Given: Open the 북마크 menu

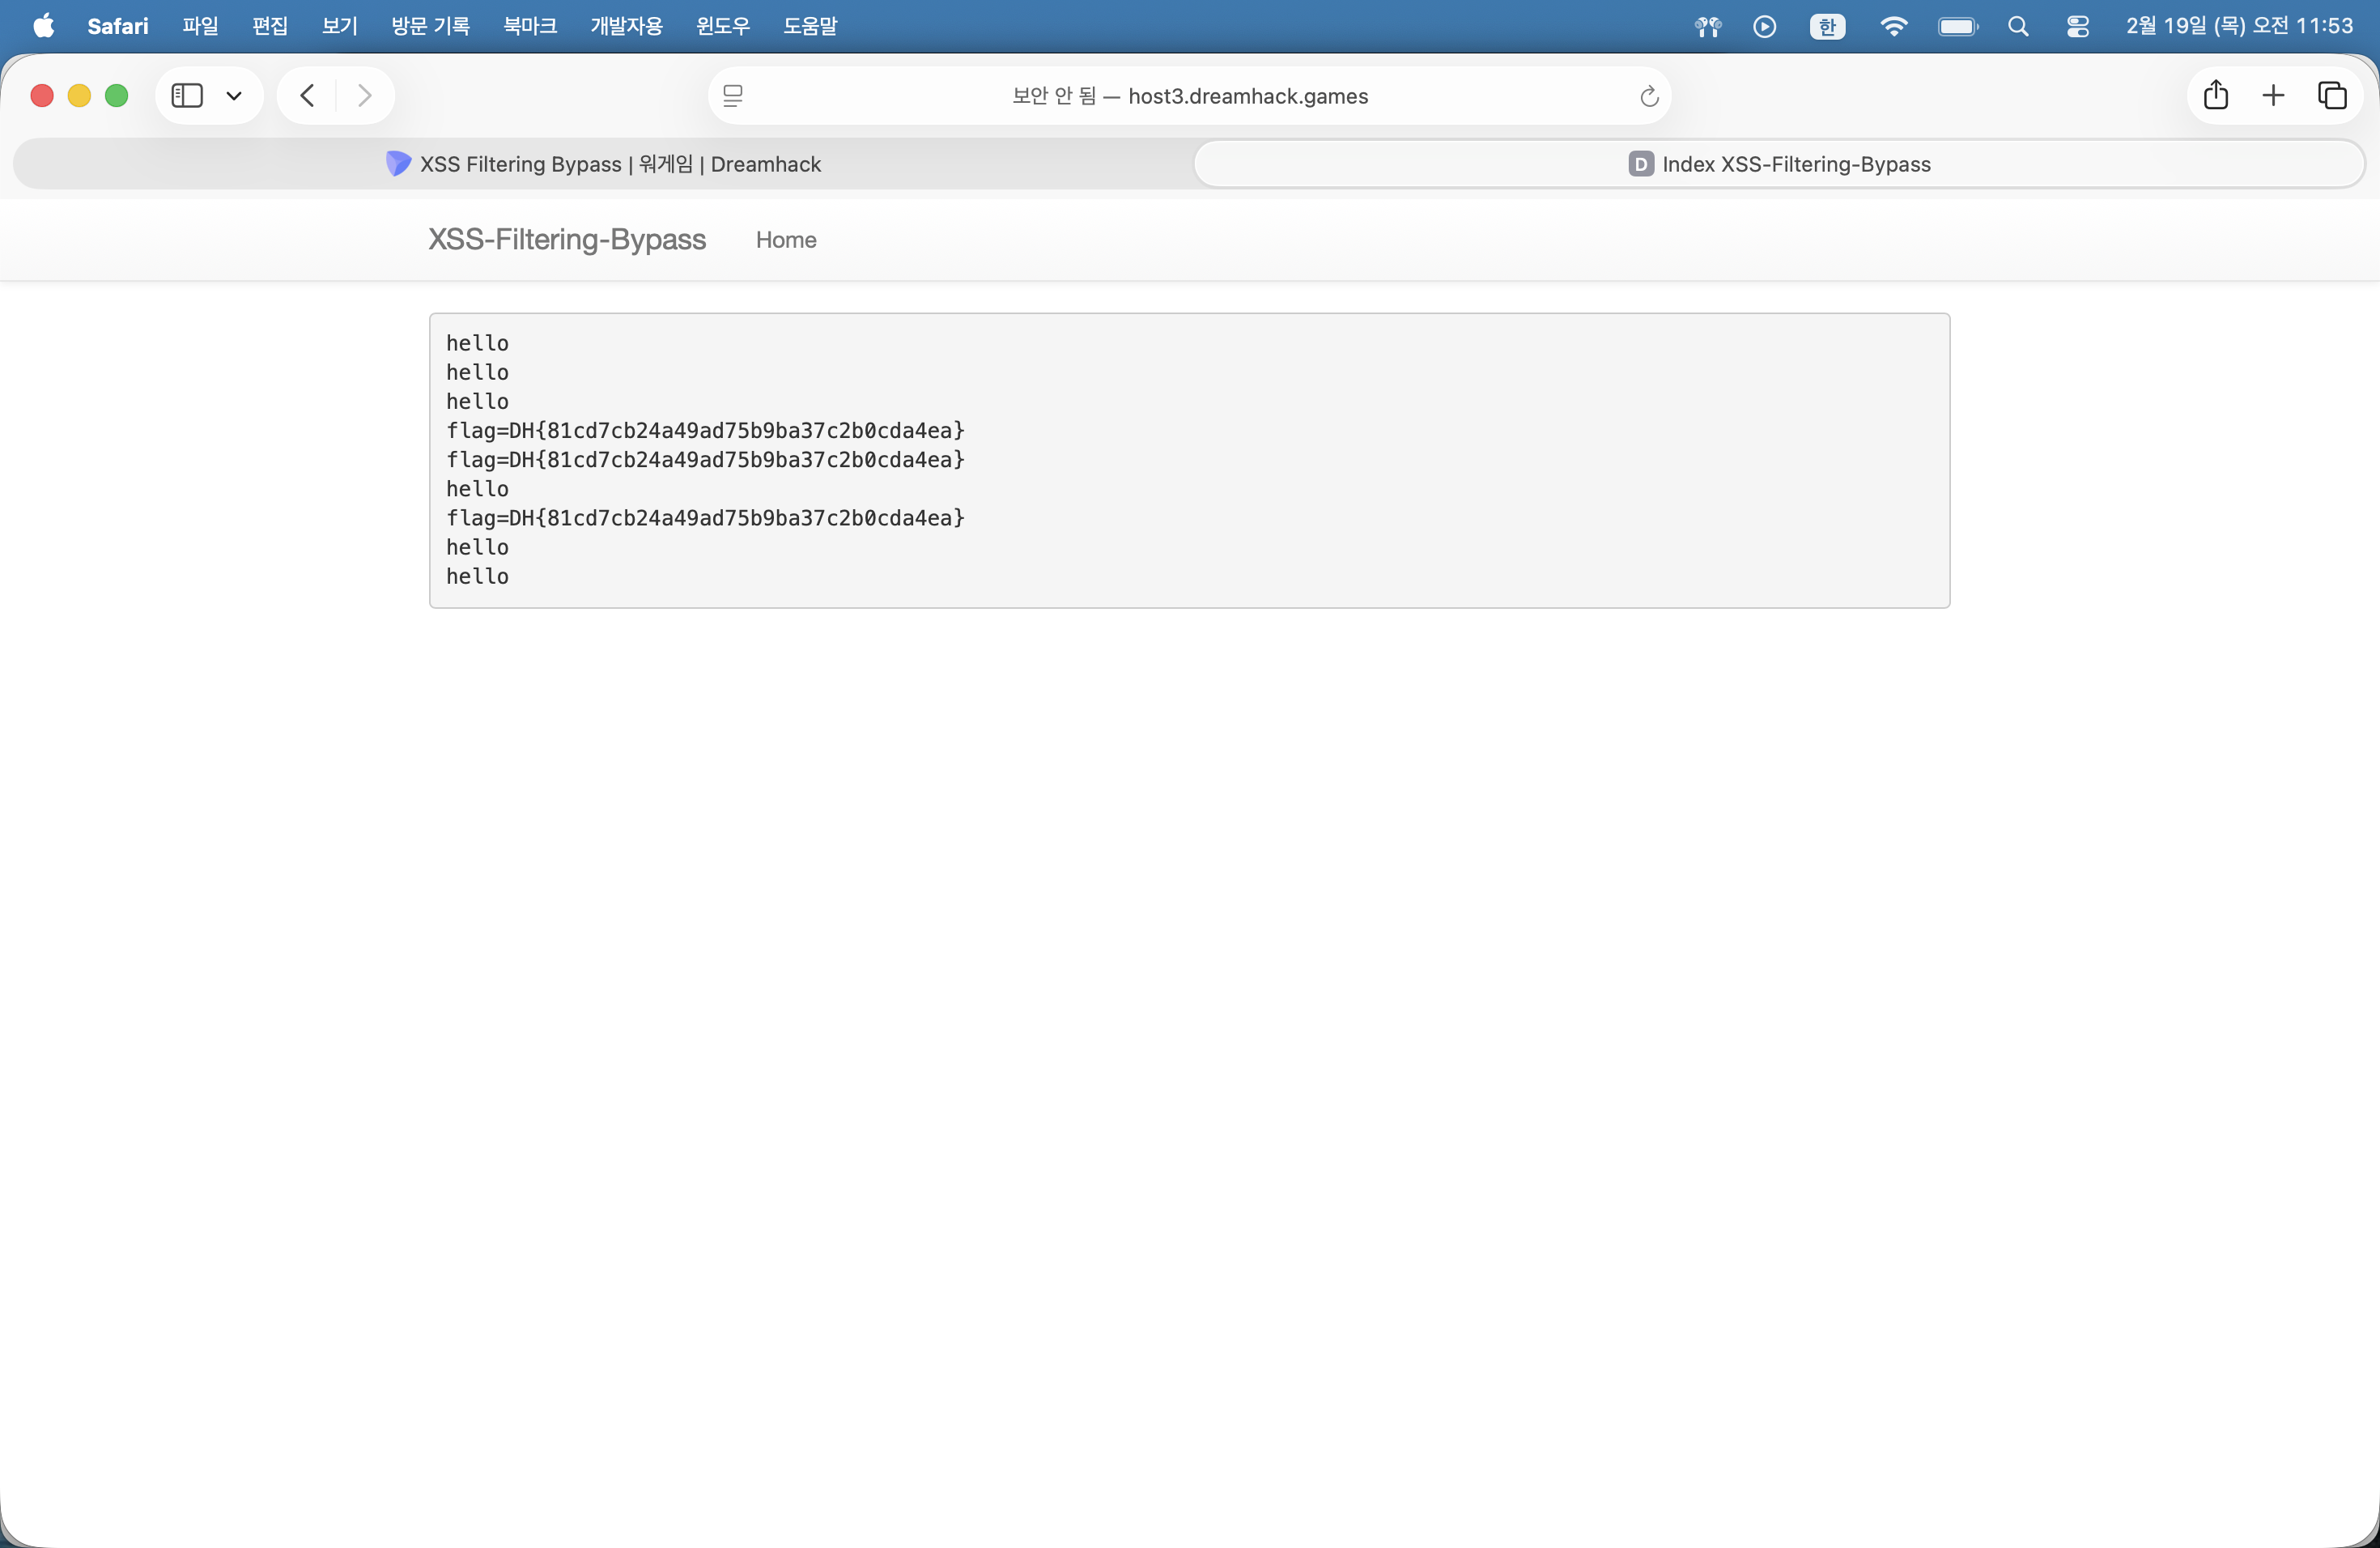Looking at the screenshot, I should [x=530, y=26].
